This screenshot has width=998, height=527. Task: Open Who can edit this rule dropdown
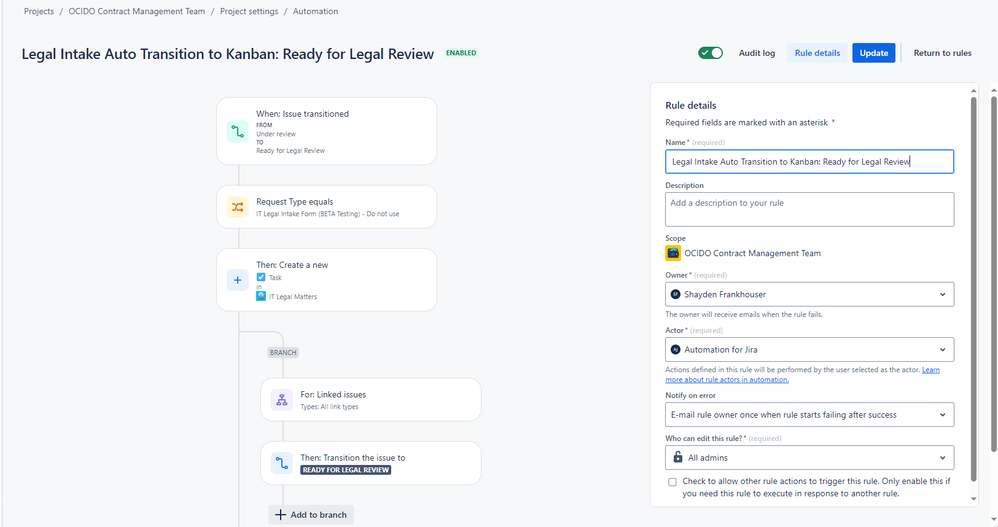(810, 457)
